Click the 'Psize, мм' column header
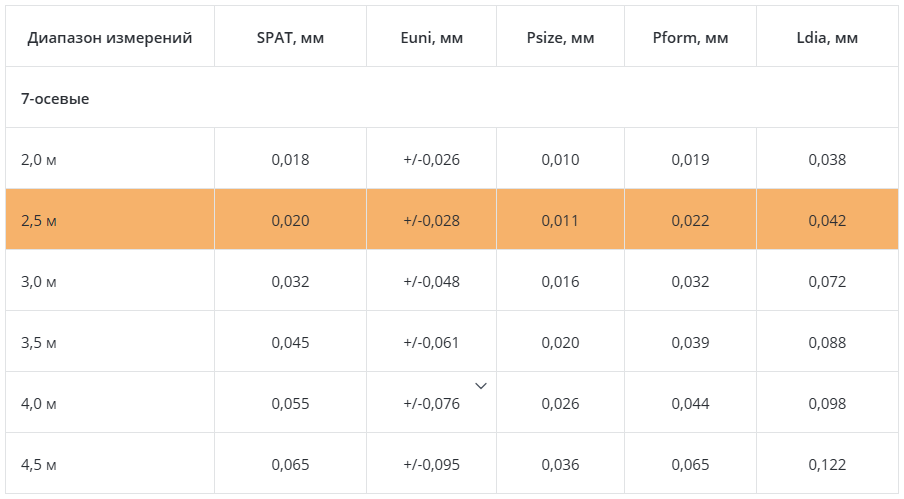Viewport: 904px width, 499px height. (x=560, y=38)
